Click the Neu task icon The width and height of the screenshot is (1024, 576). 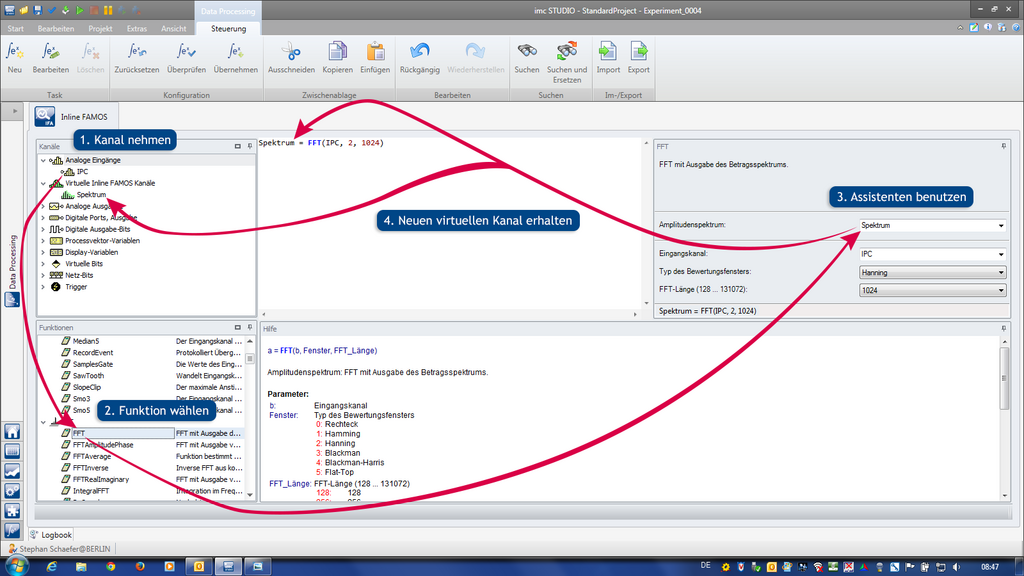(x=14, y=52)
